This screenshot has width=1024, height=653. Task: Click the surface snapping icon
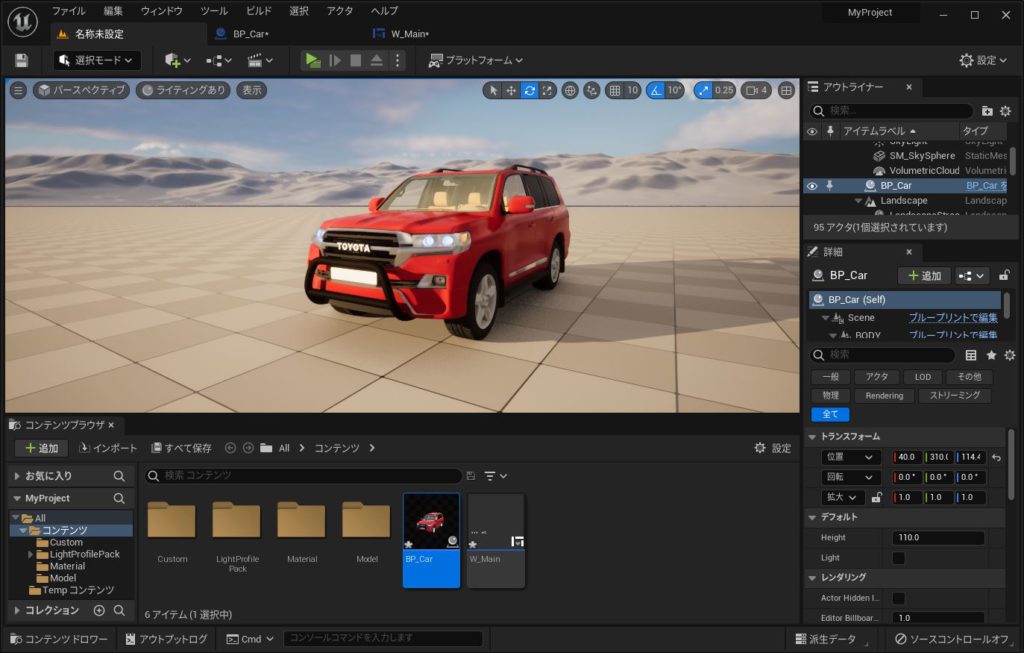pos(592,91)
